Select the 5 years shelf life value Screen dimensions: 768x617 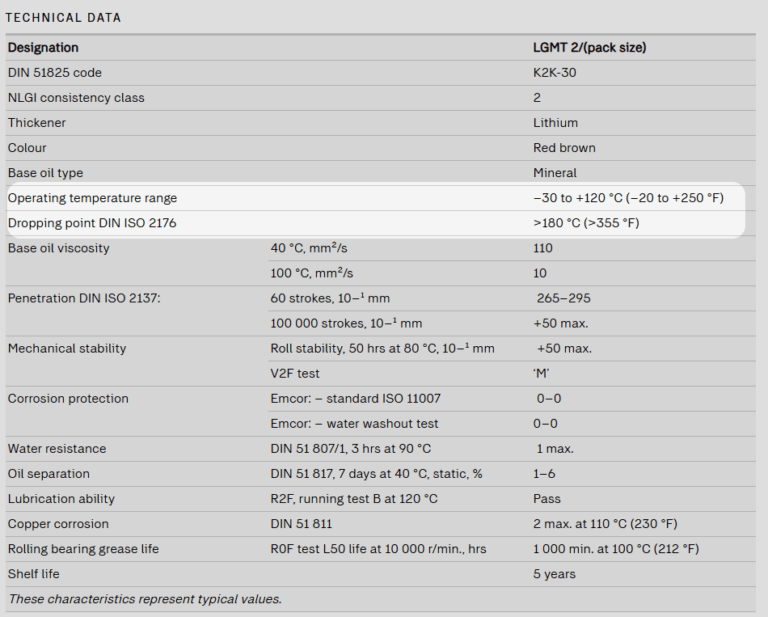pyautogui.click(x=554, y=574)
